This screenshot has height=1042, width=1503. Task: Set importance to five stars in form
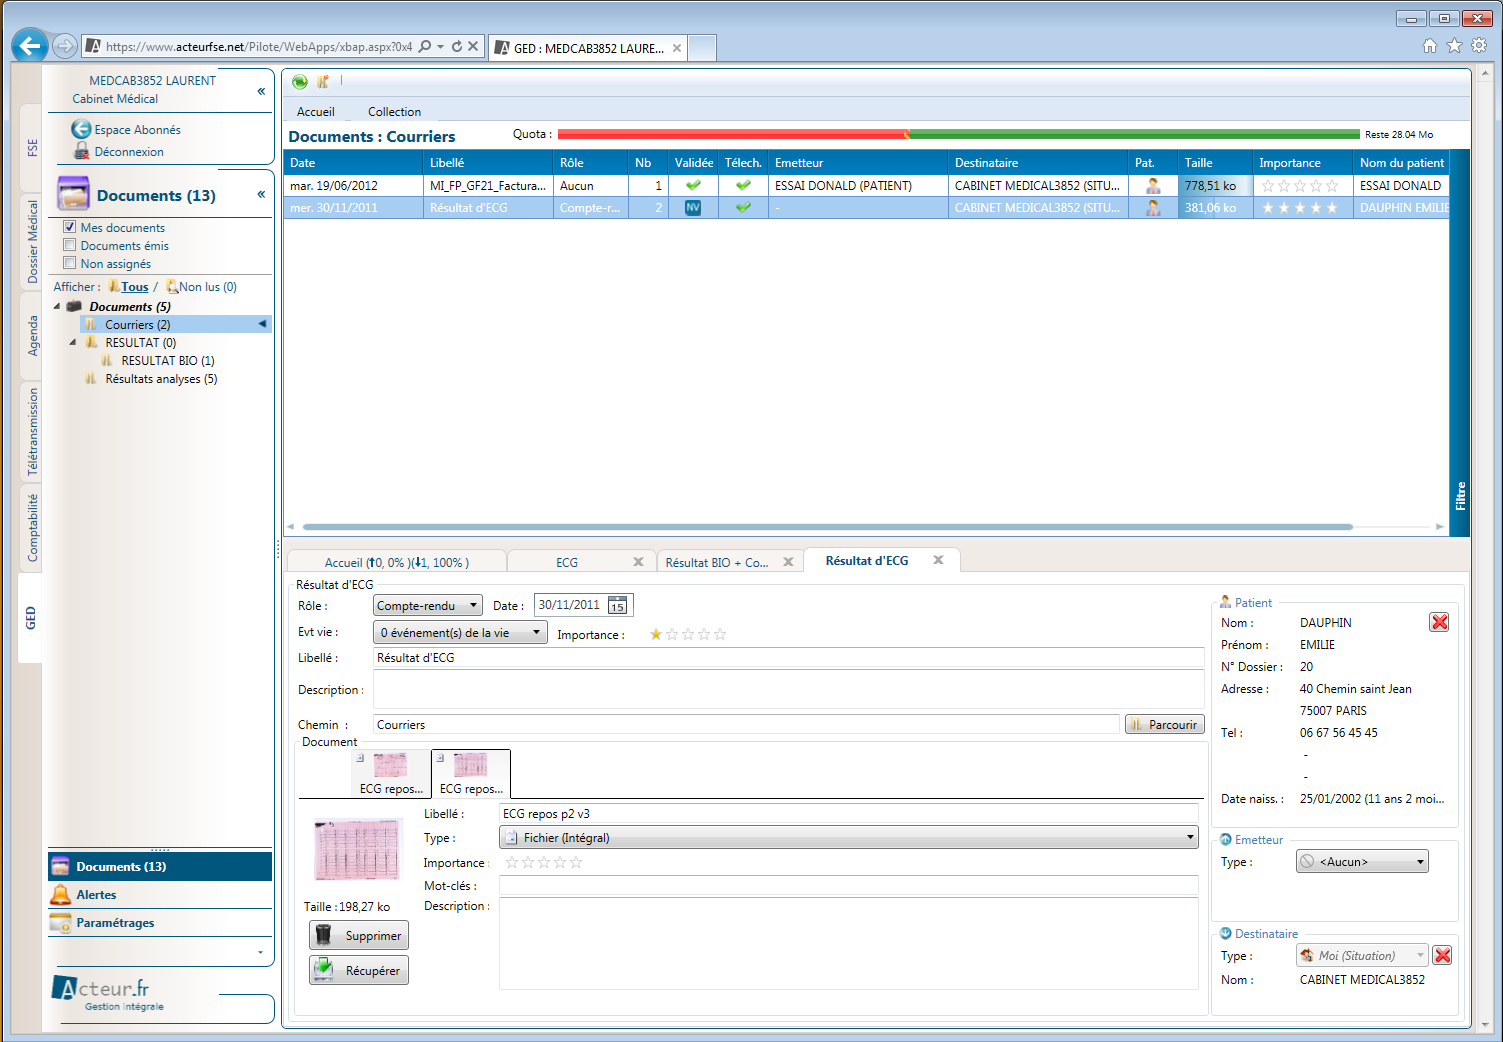coord(720,635)
